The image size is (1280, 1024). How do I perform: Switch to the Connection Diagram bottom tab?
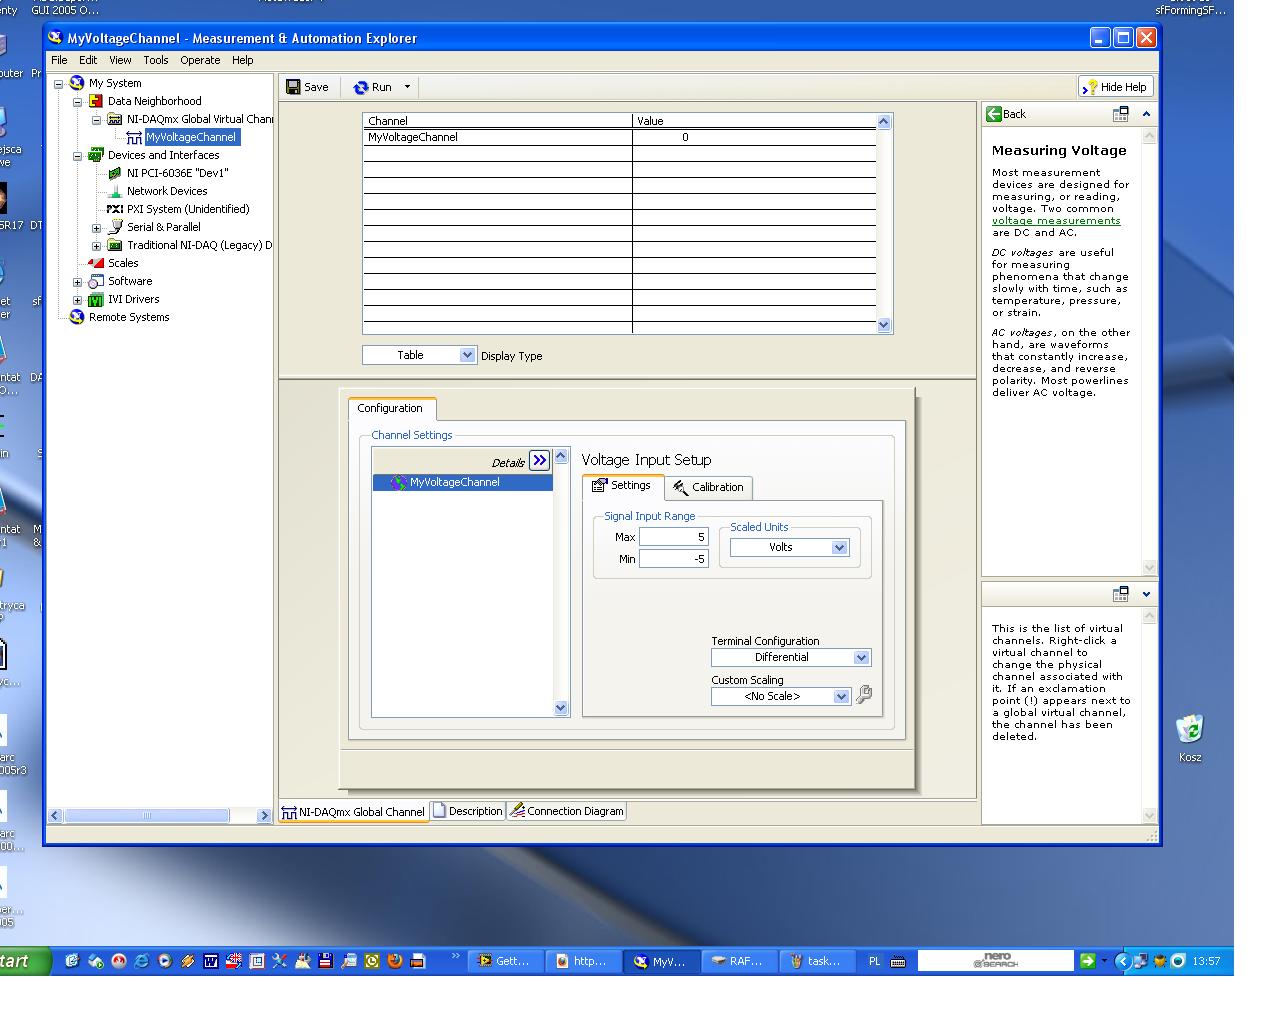567,811
